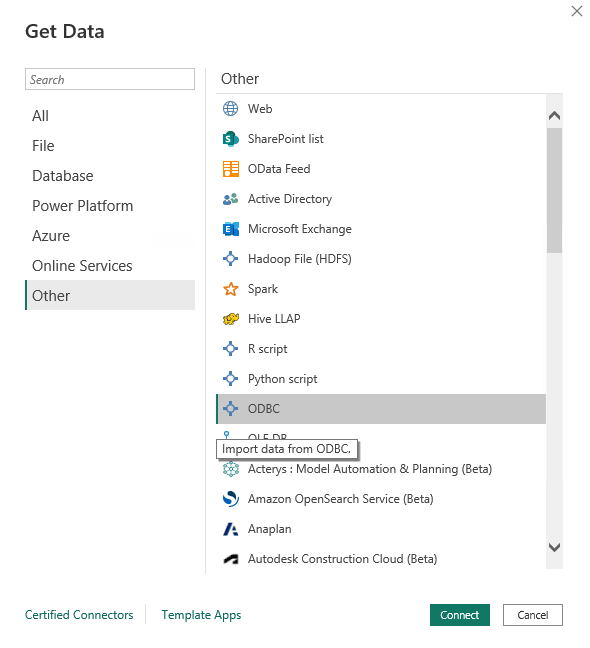Choose the Microsoft Exchange label
Viewport: 590px width, 648px height.
[300, 229]
